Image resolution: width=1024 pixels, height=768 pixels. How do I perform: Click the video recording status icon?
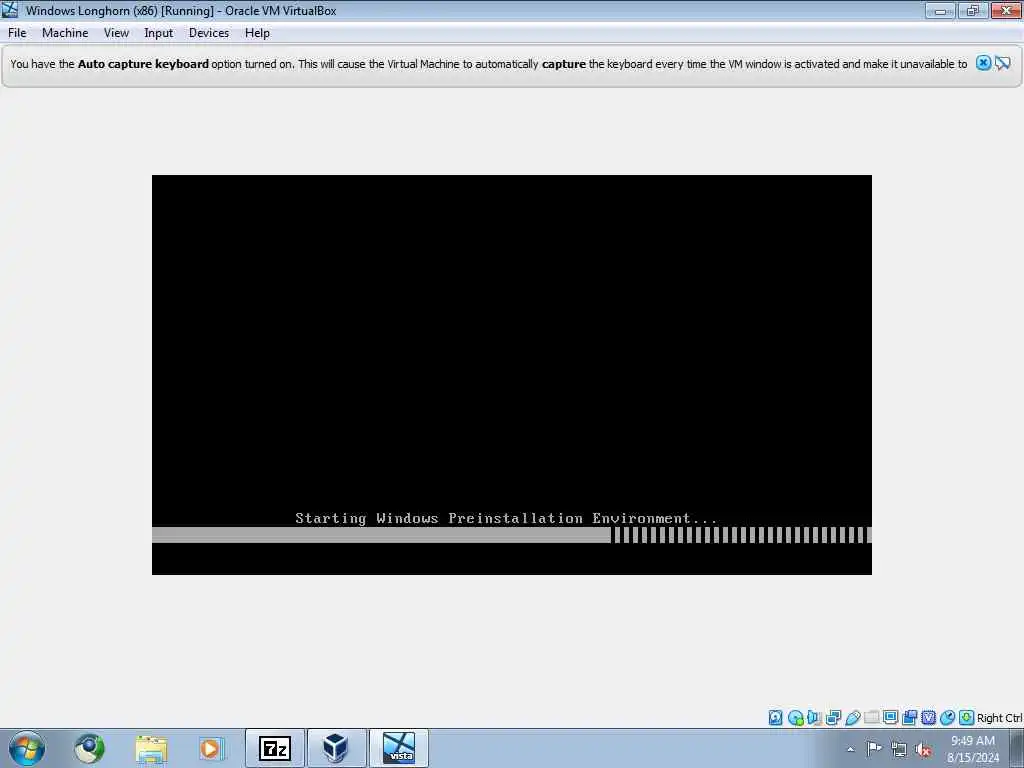[909, 718]
